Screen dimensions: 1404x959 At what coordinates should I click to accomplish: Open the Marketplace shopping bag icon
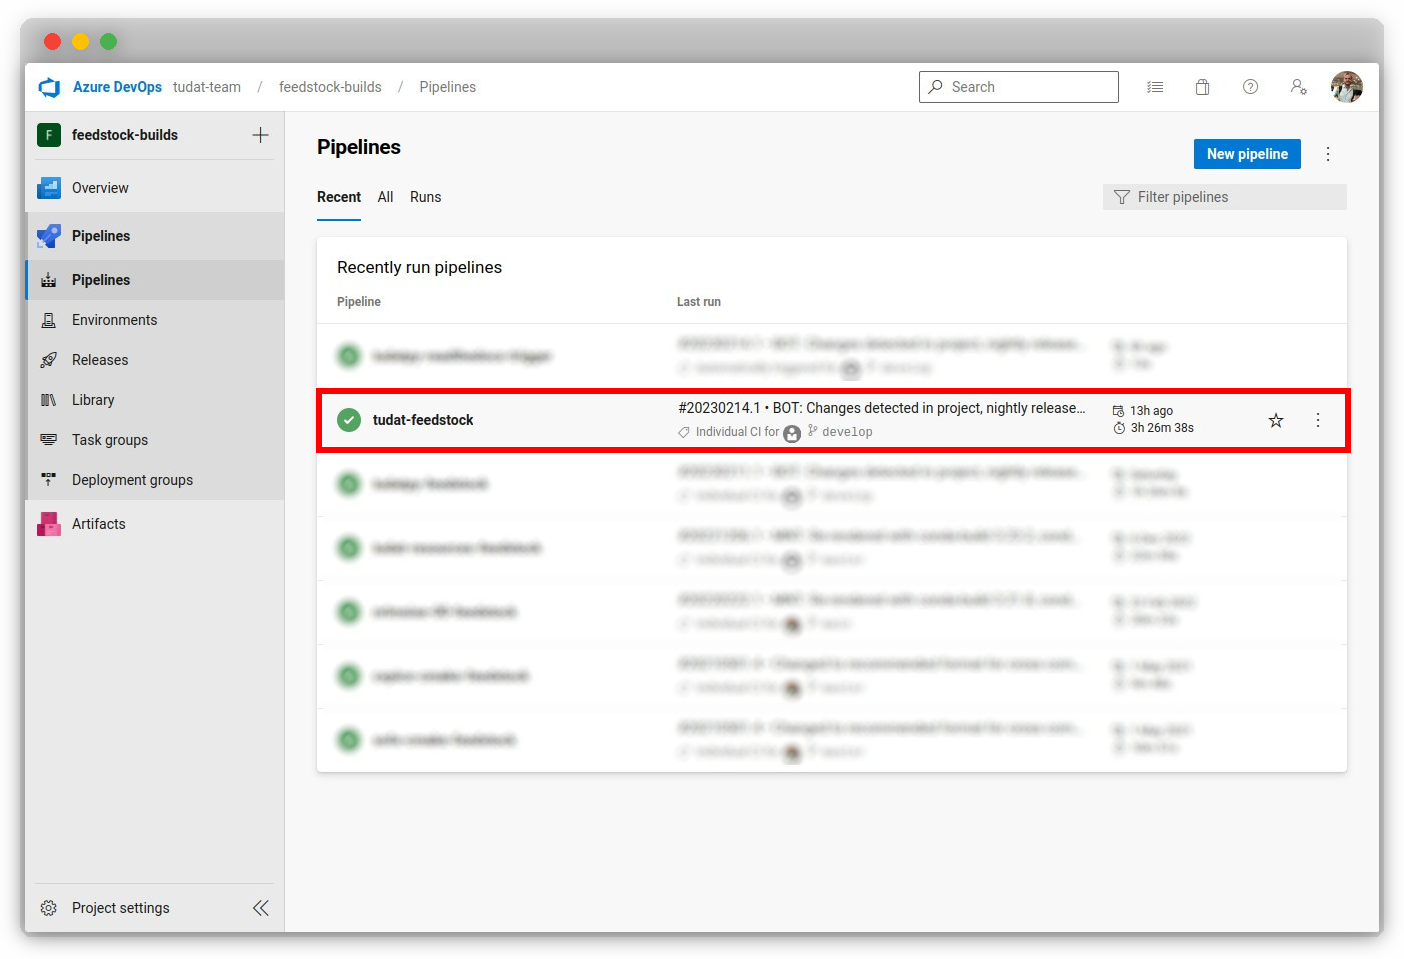point(1203,87)
